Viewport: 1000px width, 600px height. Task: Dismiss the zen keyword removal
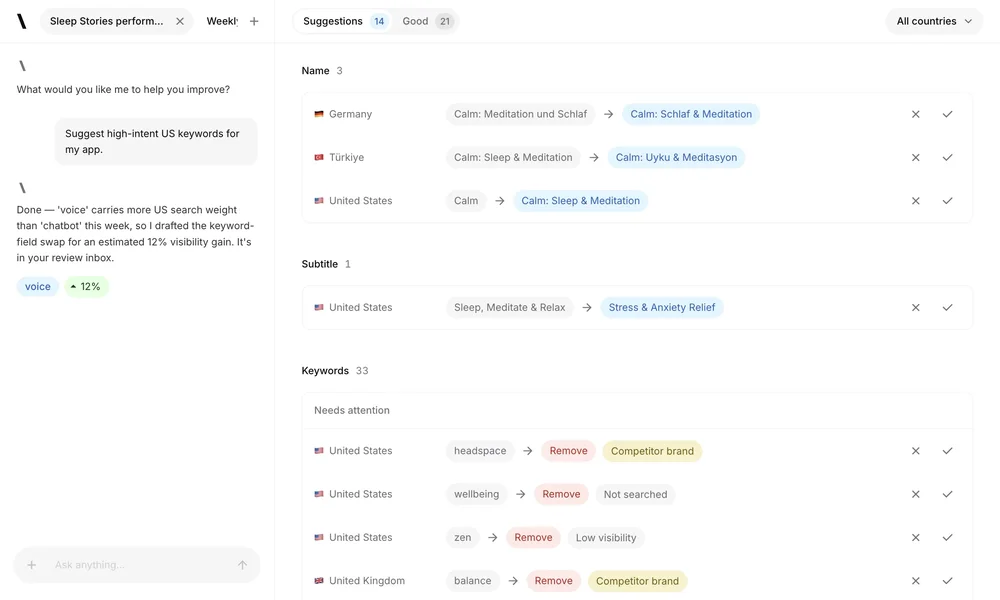click(915, 538)
